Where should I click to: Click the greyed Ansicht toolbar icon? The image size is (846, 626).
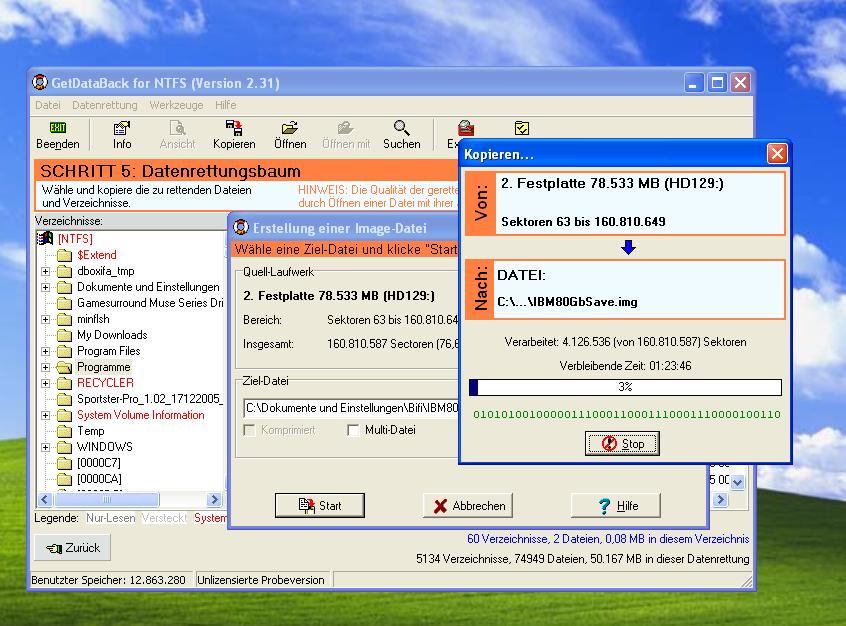[178, 128]
